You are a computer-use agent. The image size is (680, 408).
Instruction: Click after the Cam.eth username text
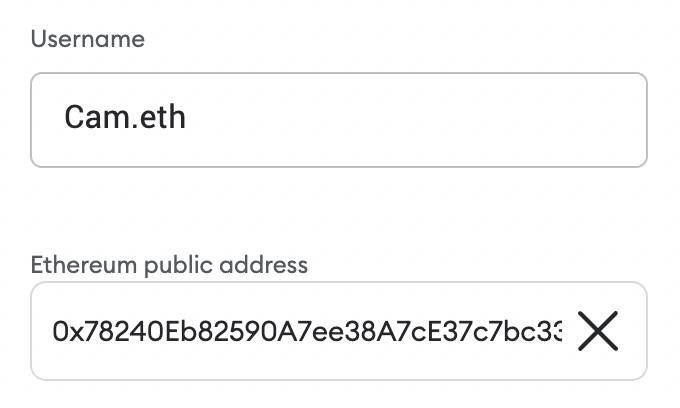pyautogui.click(x=189, y=117)
